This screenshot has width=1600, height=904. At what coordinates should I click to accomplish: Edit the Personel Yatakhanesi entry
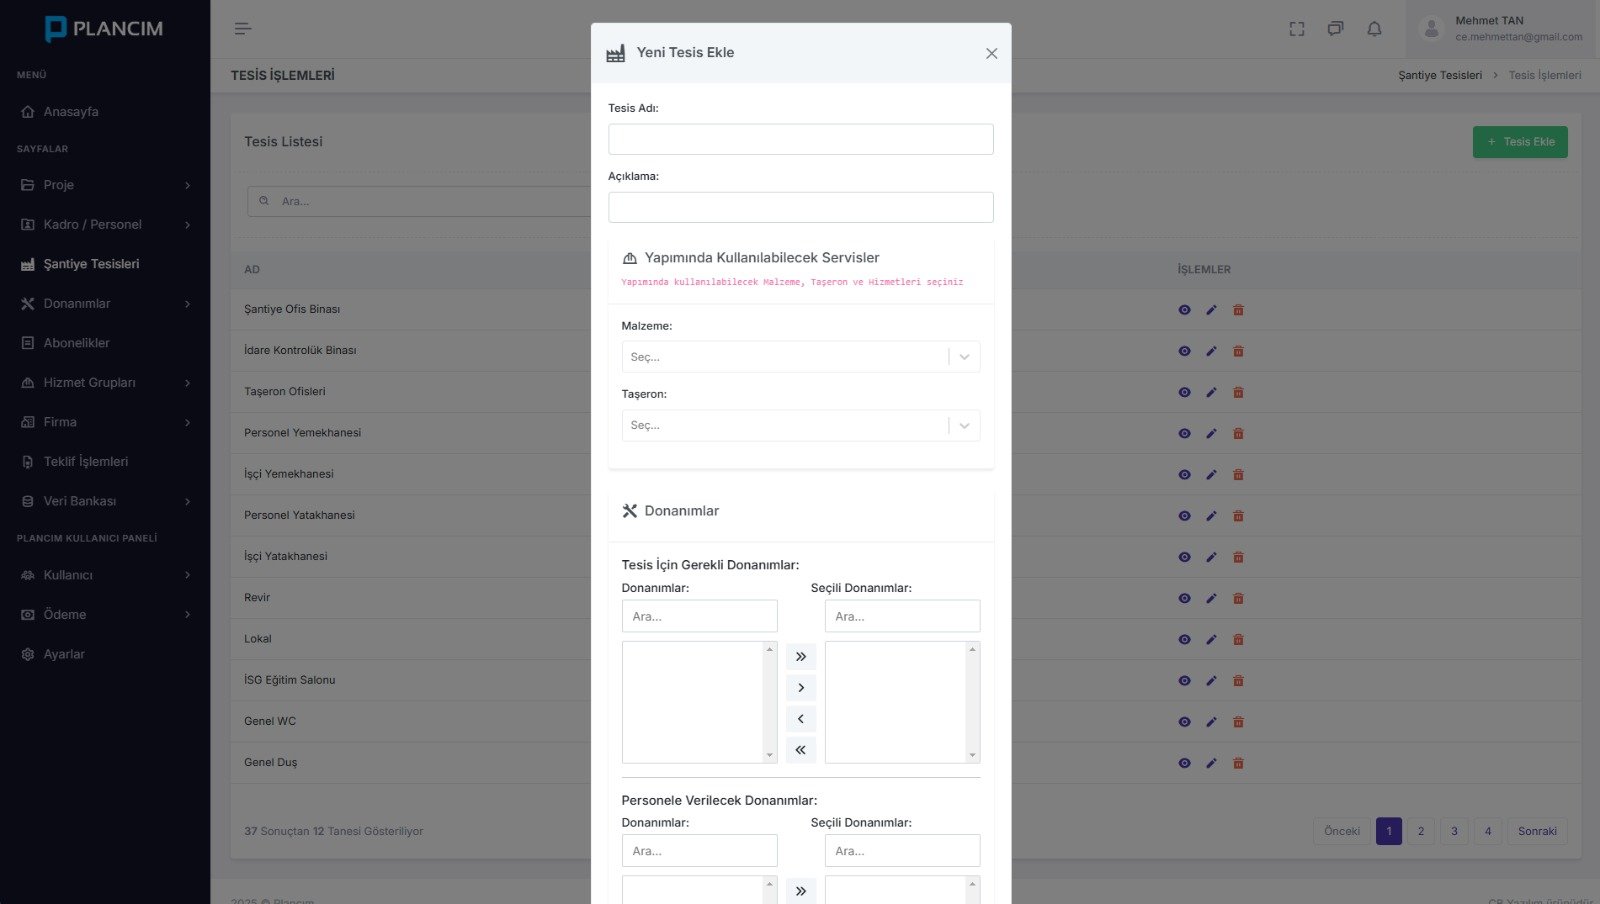1211,516
